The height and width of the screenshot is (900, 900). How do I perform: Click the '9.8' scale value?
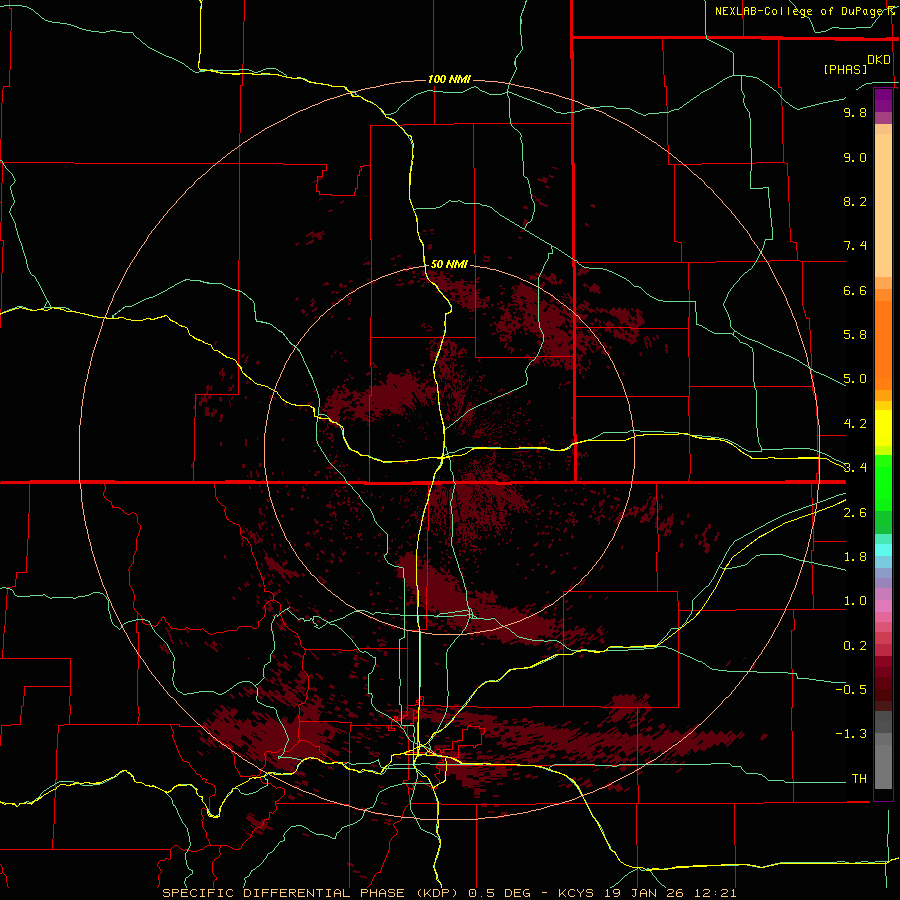[x=855, y=112]
